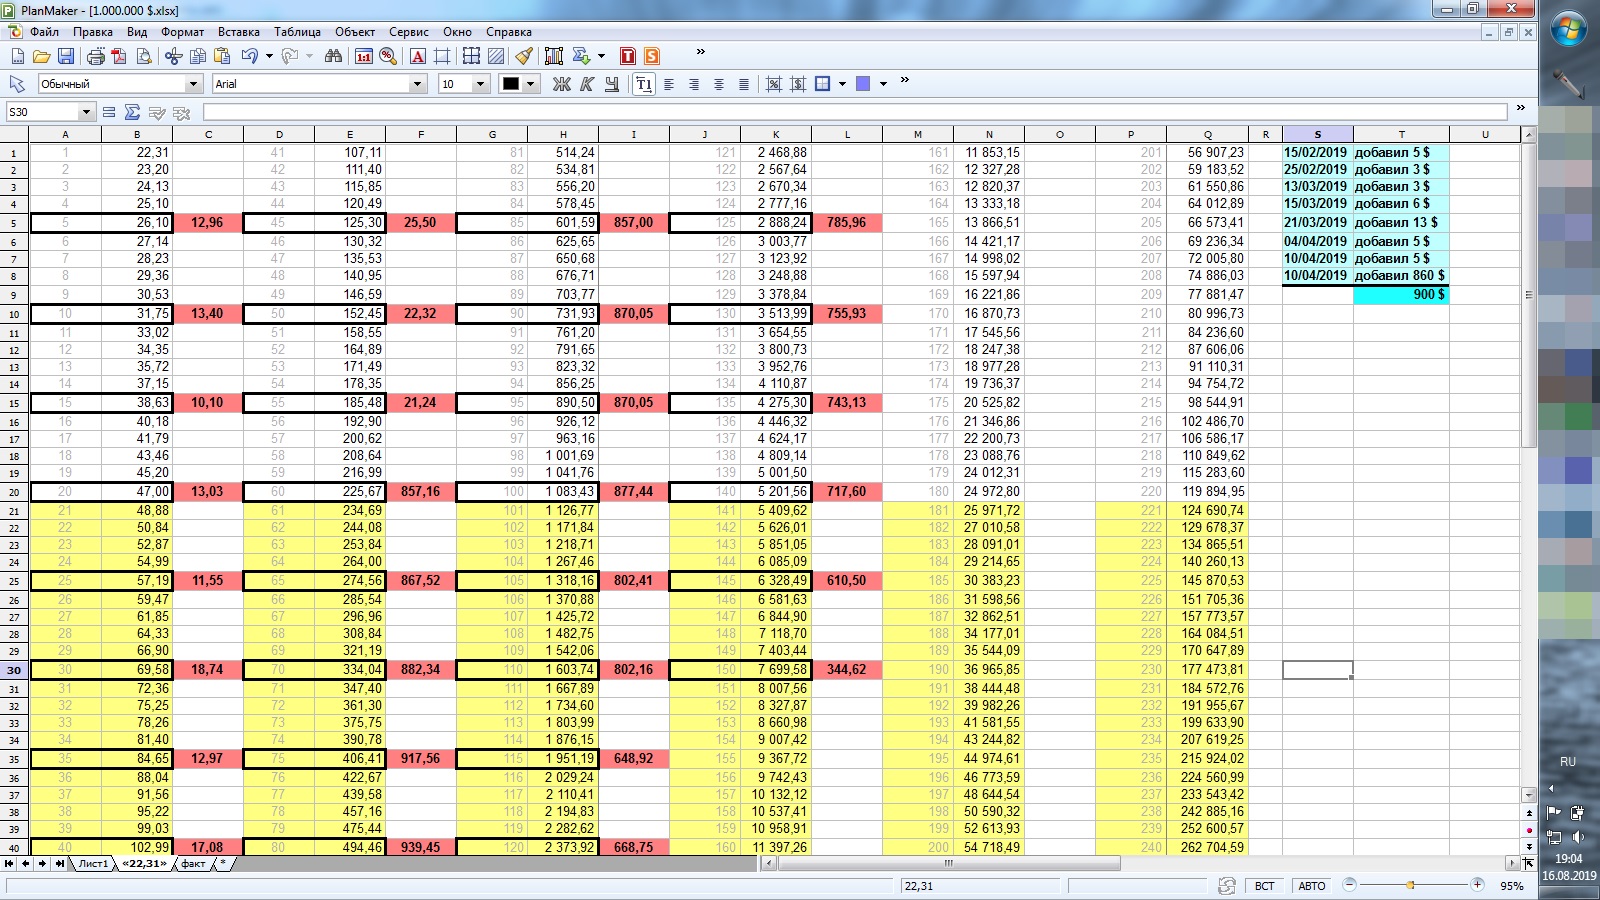Toggle italic formatting (К)
The width and height of the screenshot is (1600, 900).
click(x=587, y=84)
